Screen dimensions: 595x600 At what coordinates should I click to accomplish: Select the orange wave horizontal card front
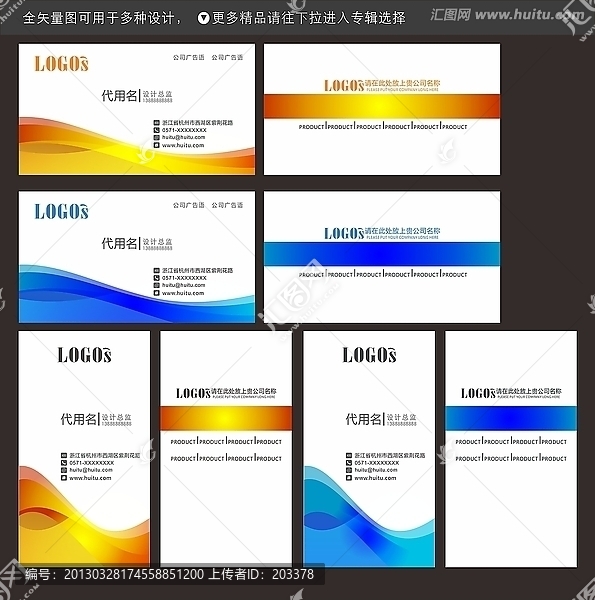coord(137,109)
